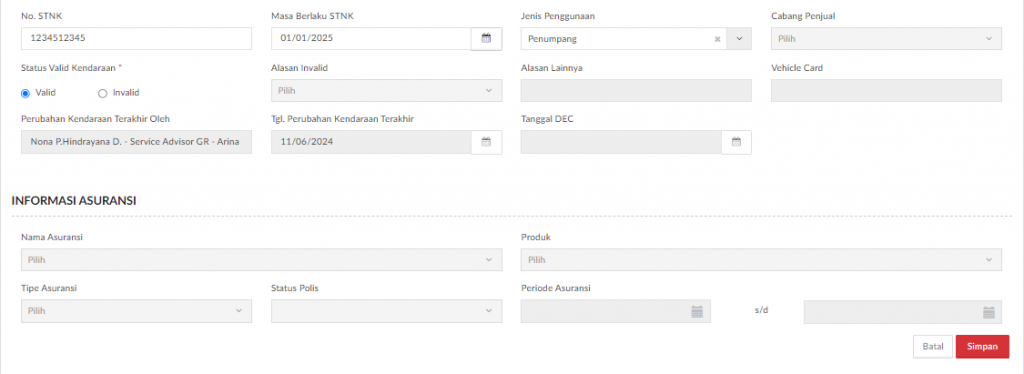This screenshot has width=1024, height=374.
Task: Expand the Jenis Penggunaan dropdown arrow
Action: (739, 39)
